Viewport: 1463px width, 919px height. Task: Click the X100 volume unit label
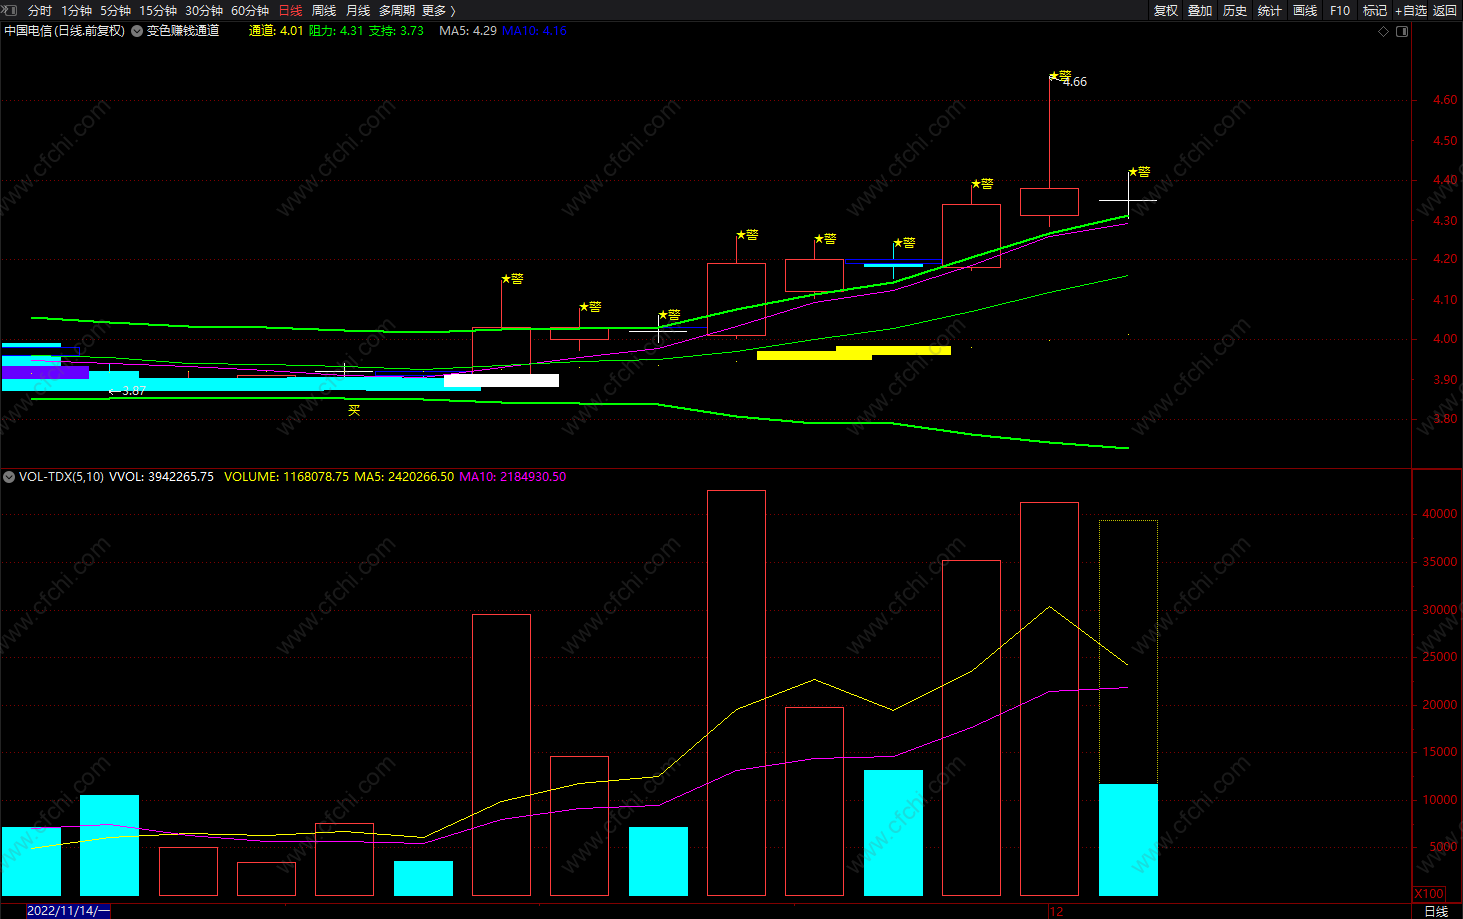[1429, 894]
